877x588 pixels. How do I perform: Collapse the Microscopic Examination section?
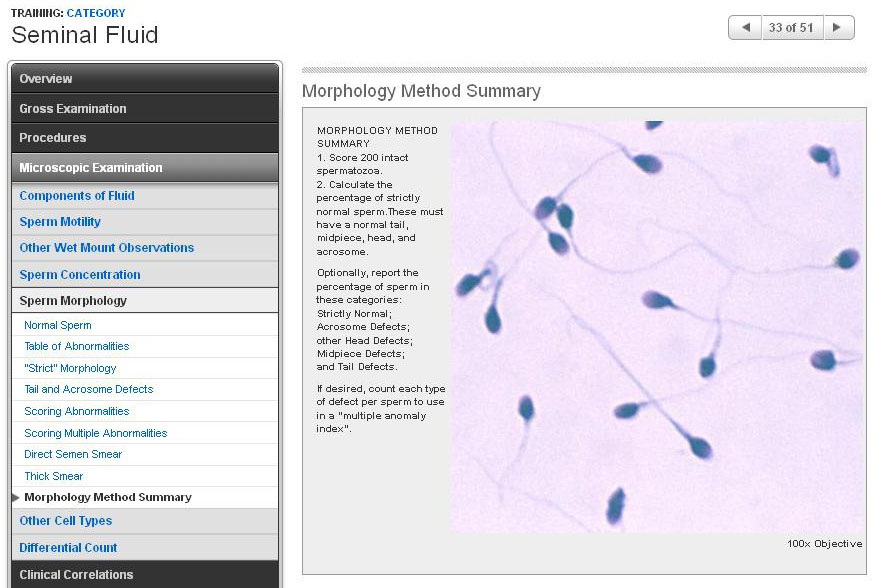point(145,168)
